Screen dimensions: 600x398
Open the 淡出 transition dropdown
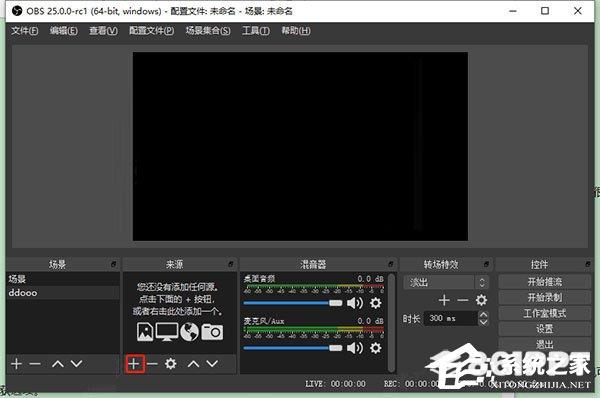446,282
